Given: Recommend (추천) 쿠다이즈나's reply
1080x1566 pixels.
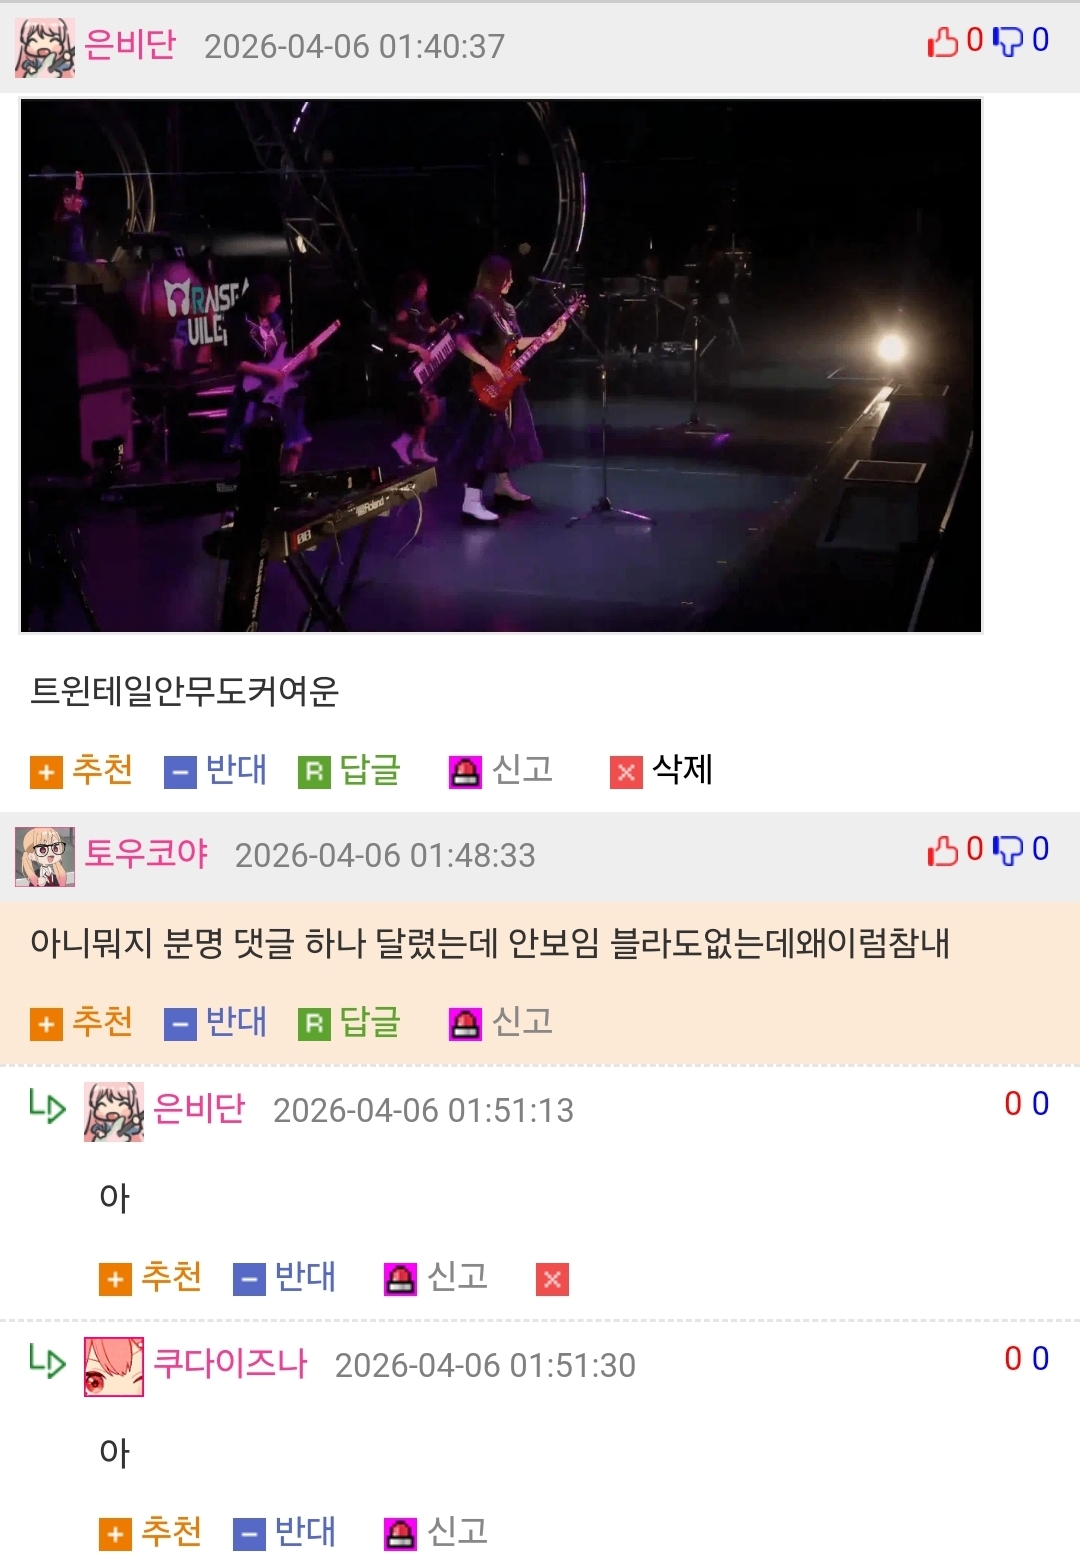Looking at the screenshot, I should tap(151, 1532).
